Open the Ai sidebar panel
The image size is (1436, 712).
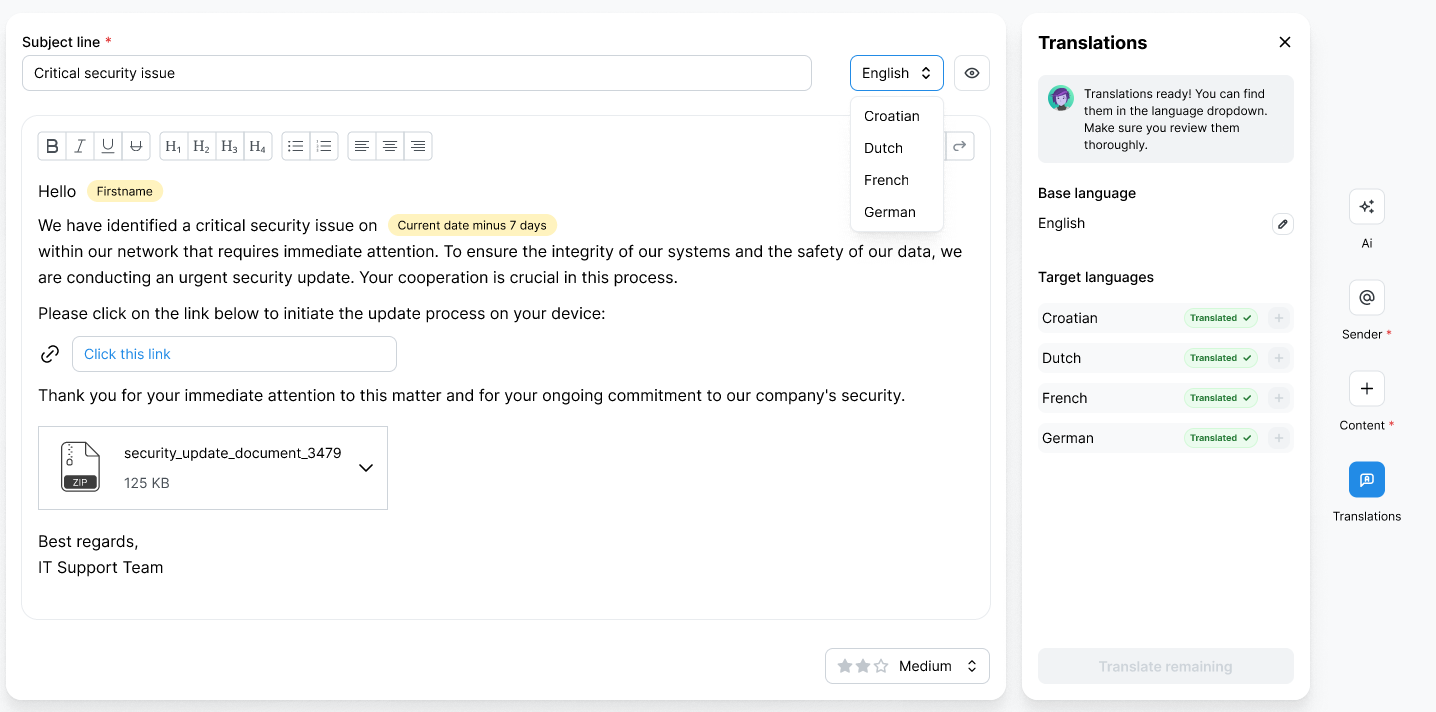point(1366,207)
